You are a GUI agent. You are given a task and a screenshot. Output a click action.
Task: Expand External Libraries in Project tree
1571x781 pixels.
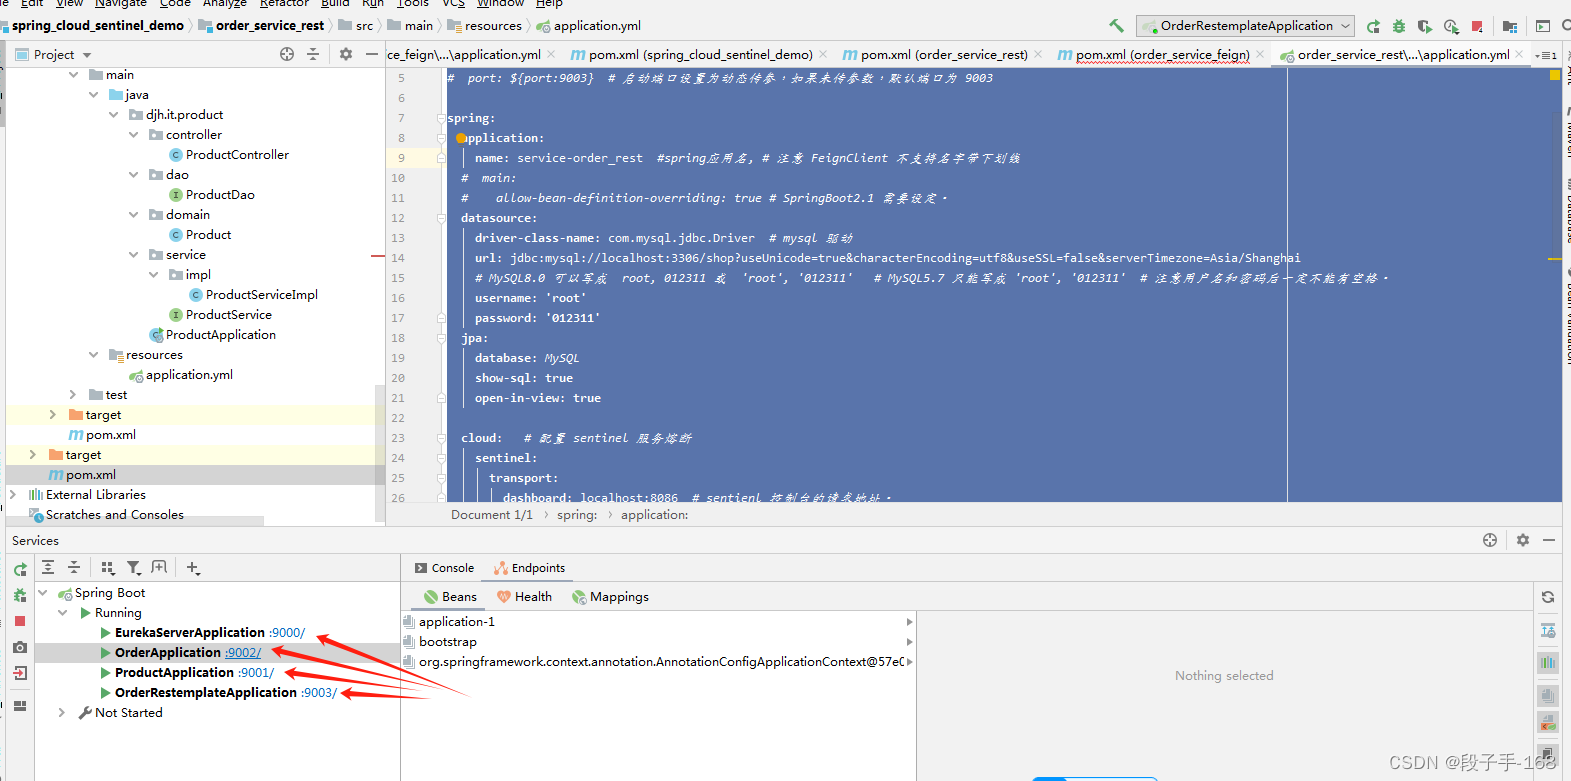(13, 495)
